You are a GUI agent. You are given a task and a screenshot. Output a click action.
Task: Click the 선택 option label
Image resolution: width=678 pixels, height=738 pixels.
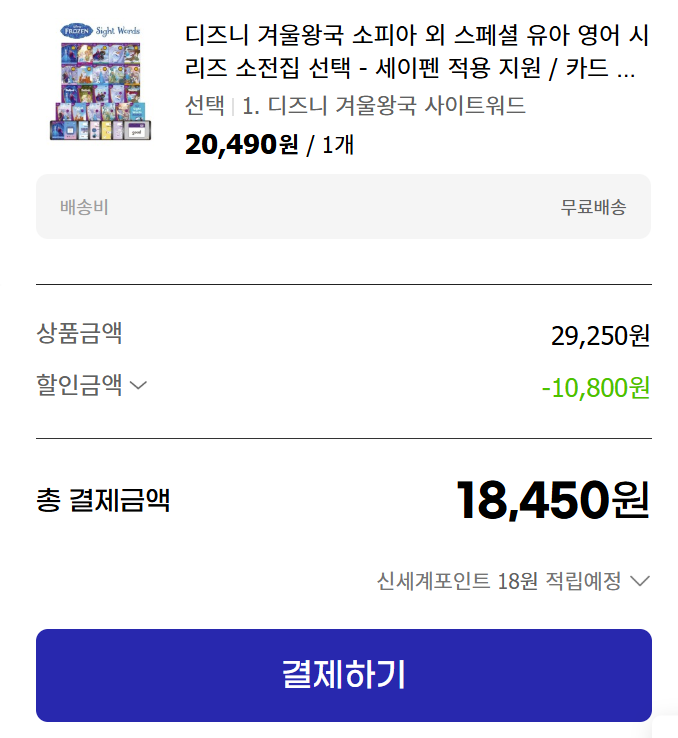click(x=205, y=106)
